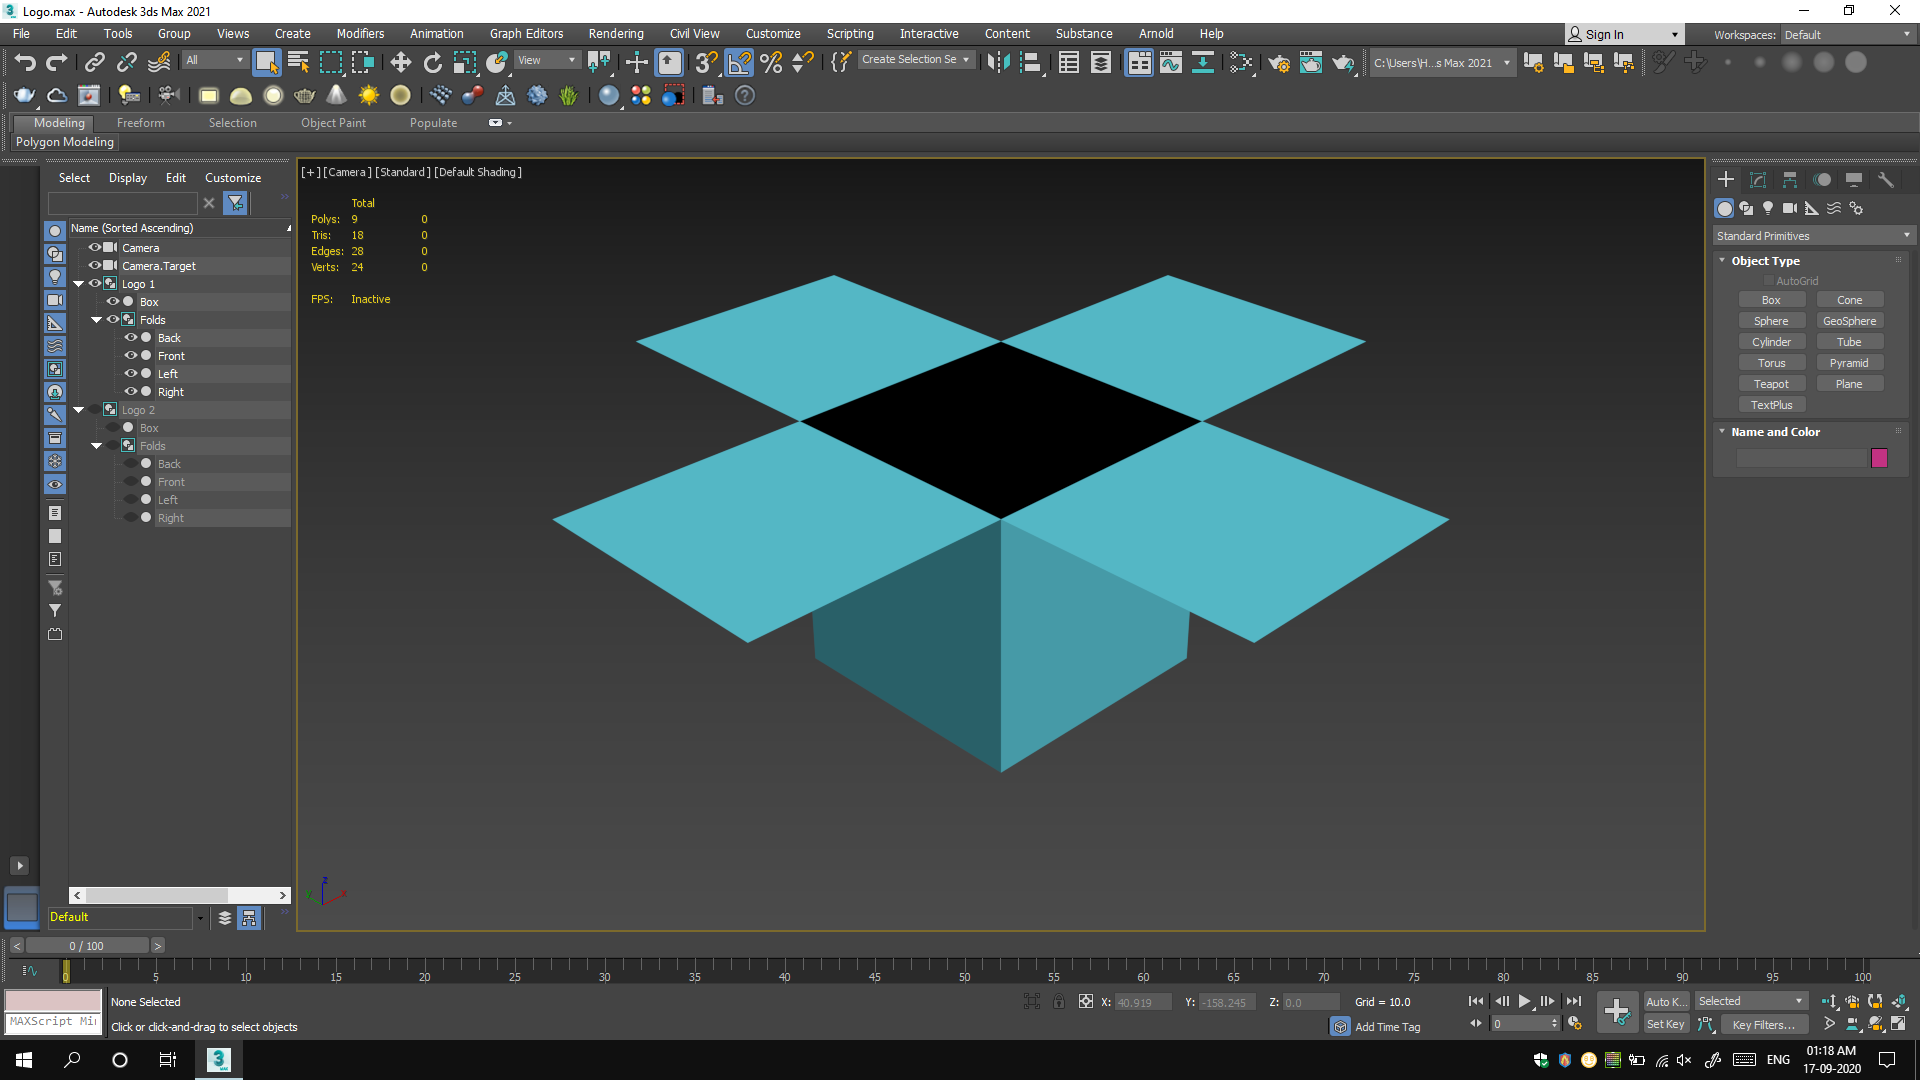This screenshot has width=1920, height=1080.
Task: Hide the Camera.Target object
Action: click(x=94, y=266)
